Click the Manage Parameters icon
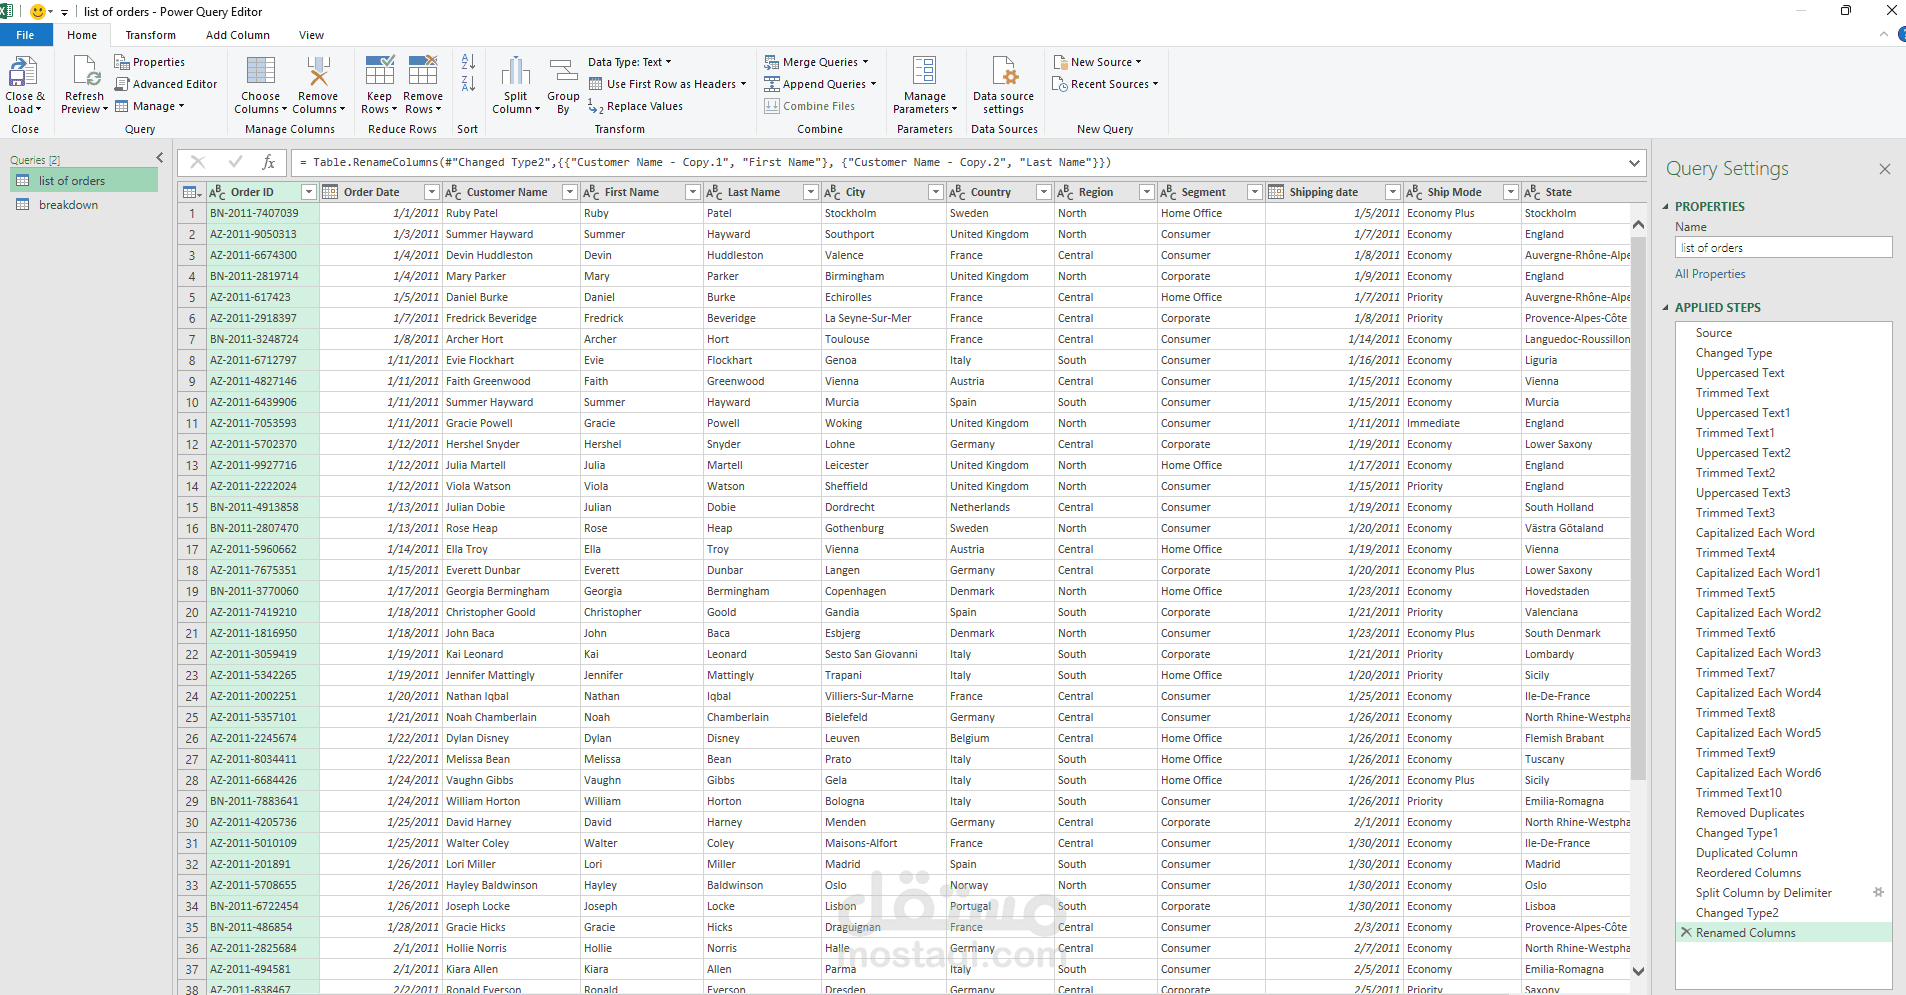The width and height of the screenshot is (1906, 995). coord(925,72)
